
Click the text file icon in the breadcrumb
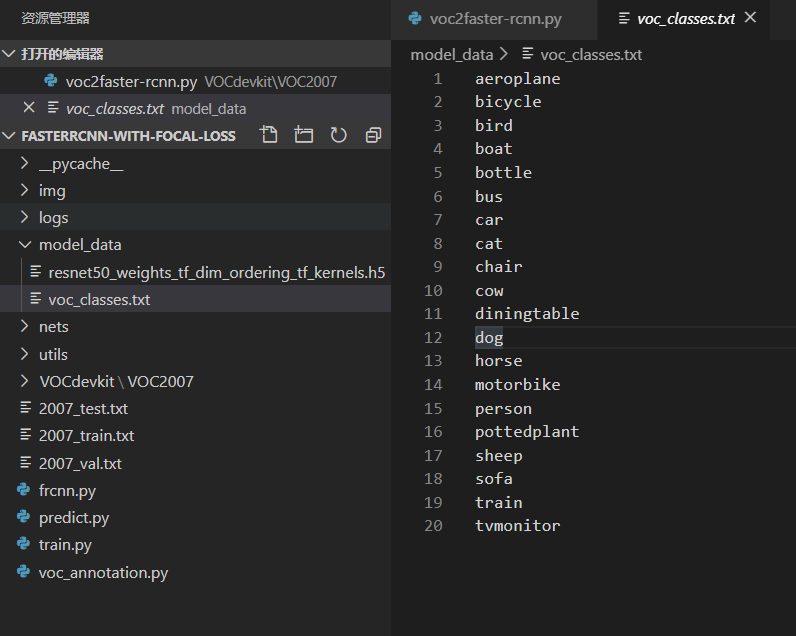click(528, 53)
